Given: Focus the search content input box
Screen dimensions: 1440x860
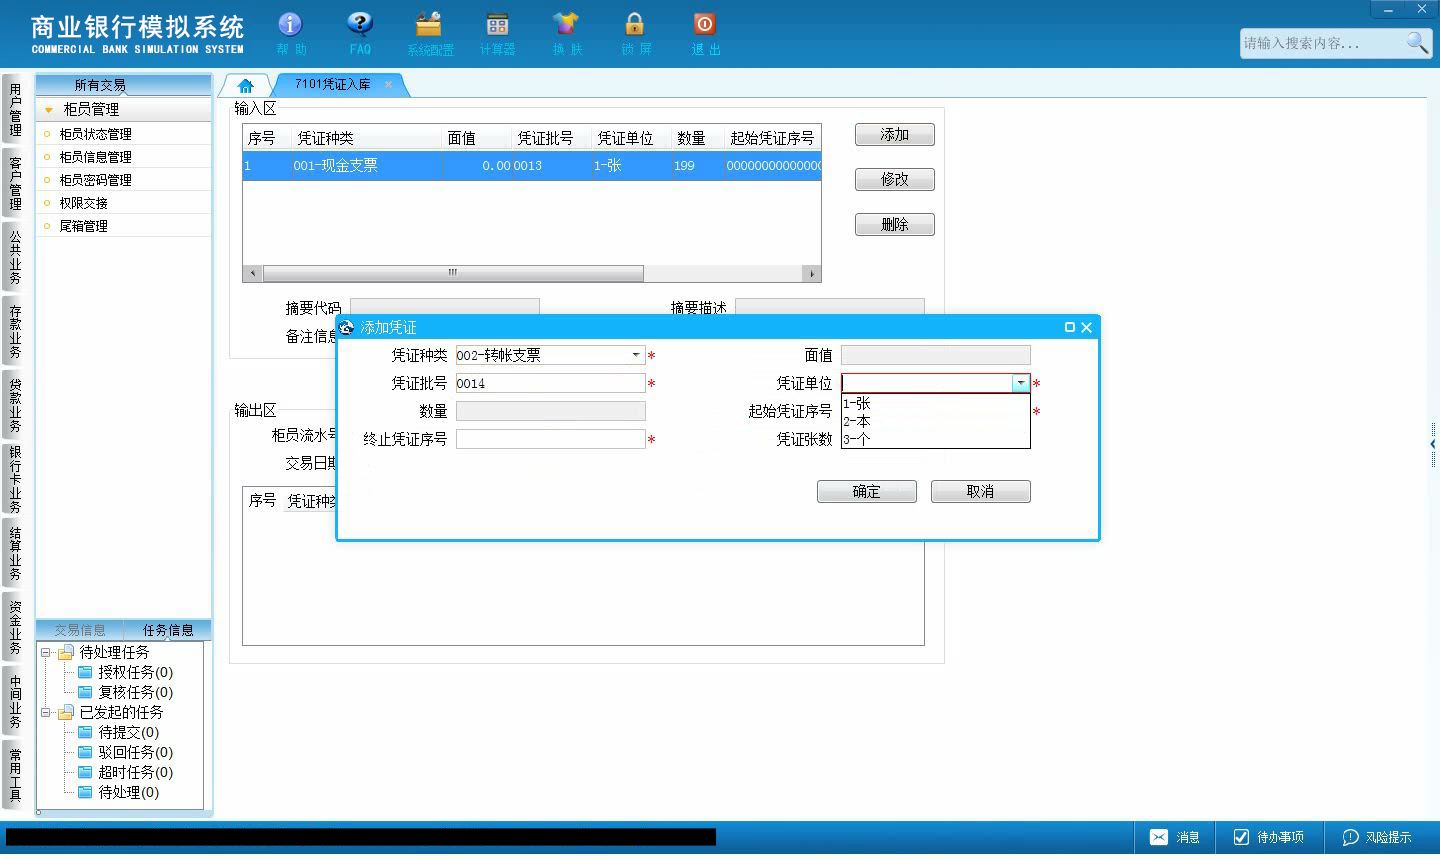Looking at the screenshot, I should click(x=1322, y=43).
